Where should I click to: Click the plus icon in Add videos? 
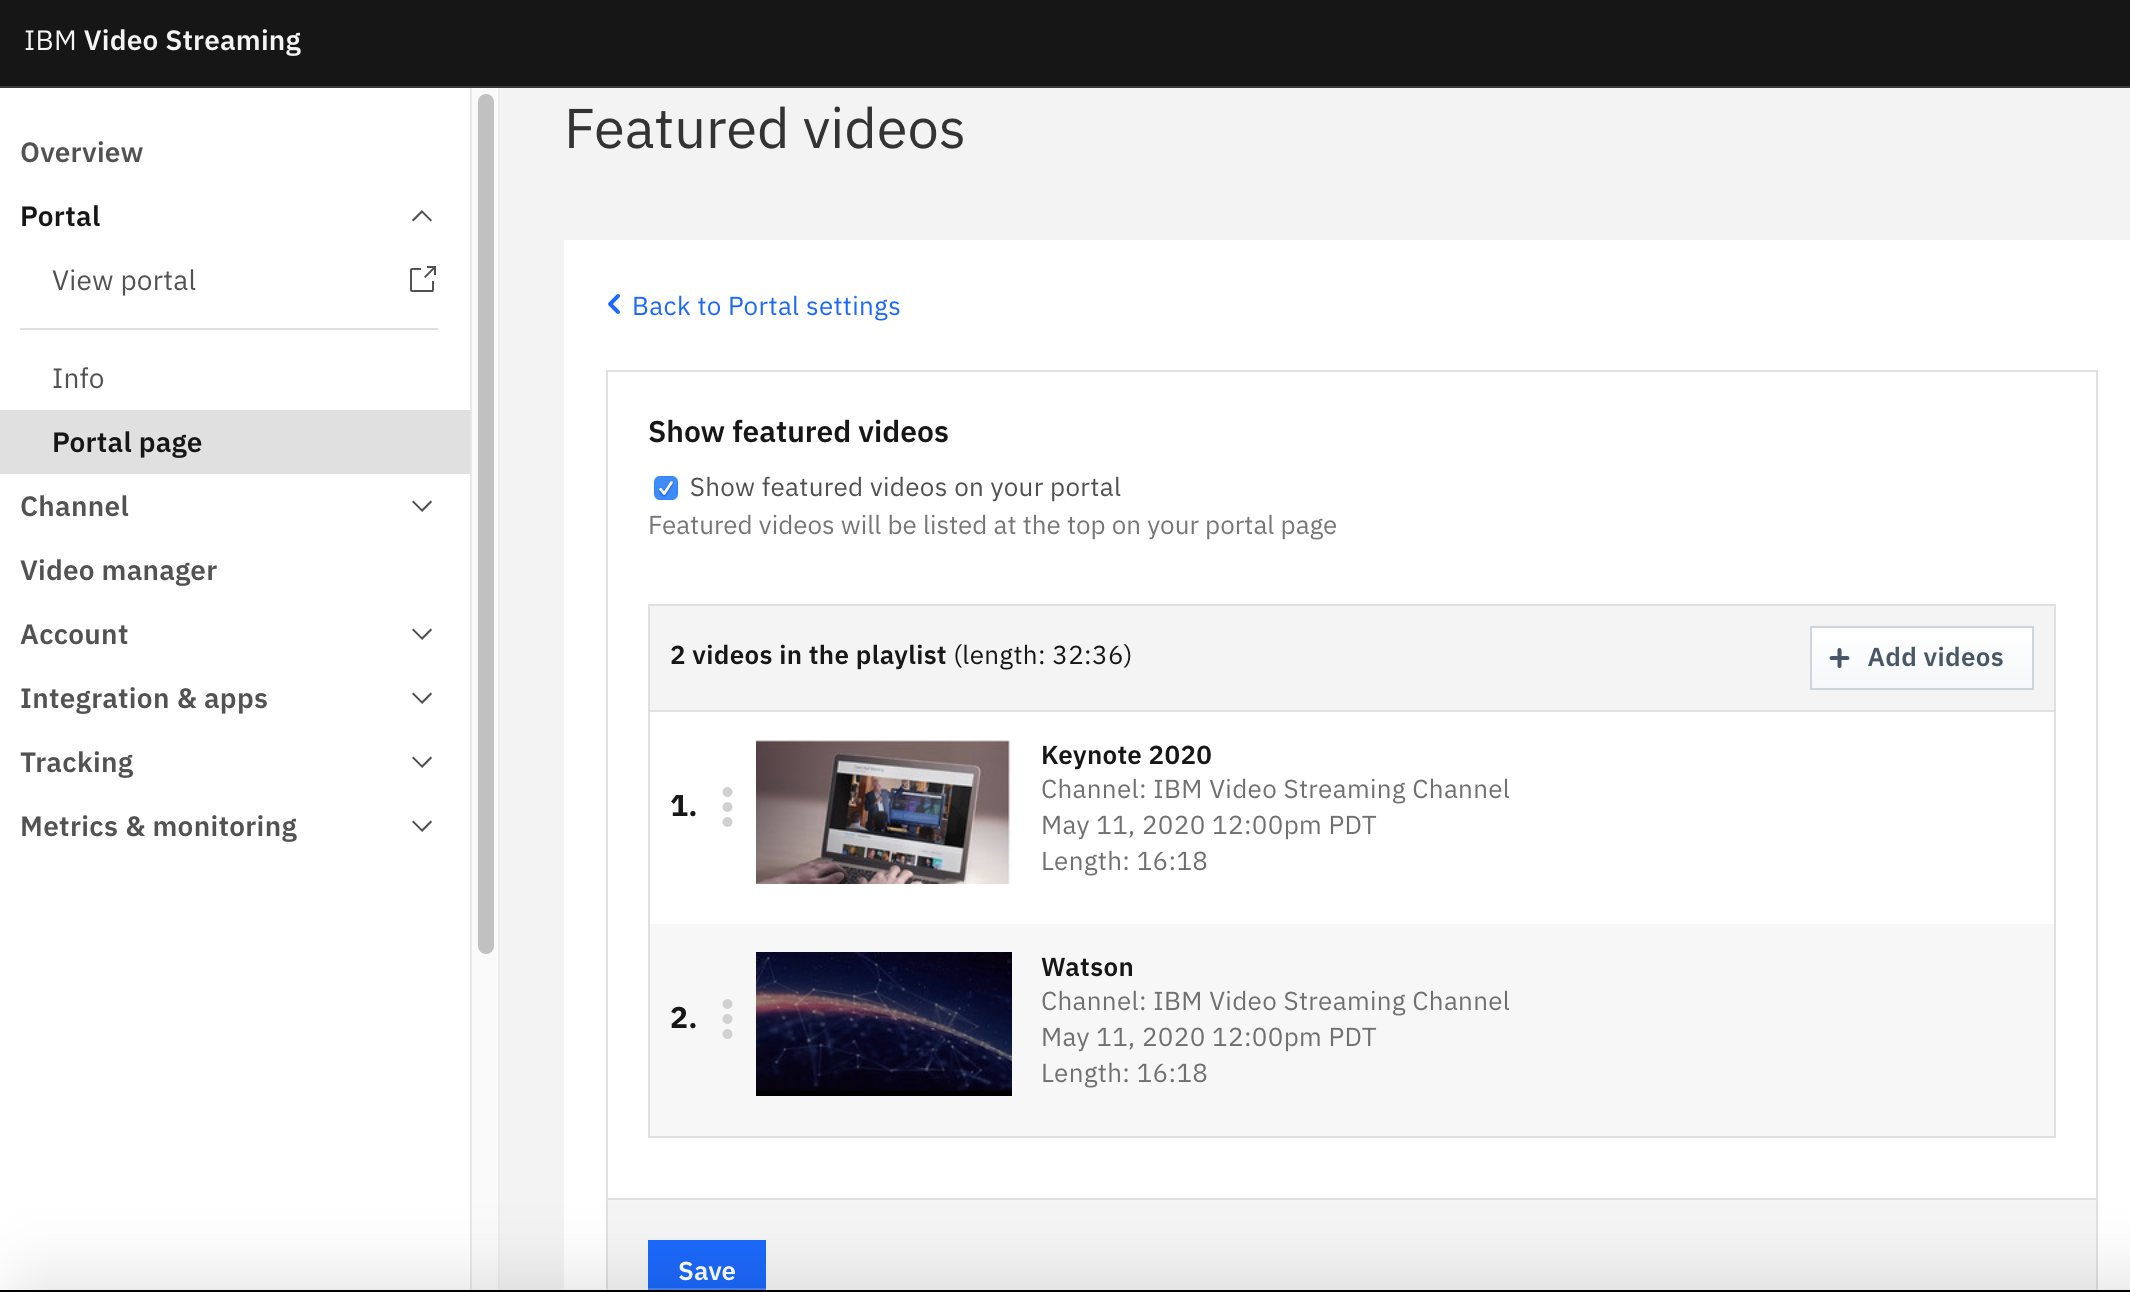pyautogui.click(x=1838, y=657)
